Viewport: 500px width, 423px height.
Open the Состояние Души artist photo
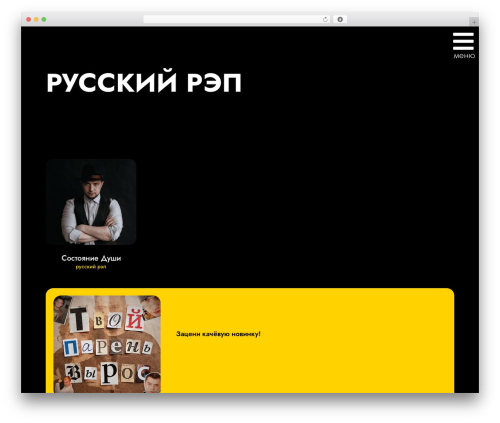pos(91,202)
